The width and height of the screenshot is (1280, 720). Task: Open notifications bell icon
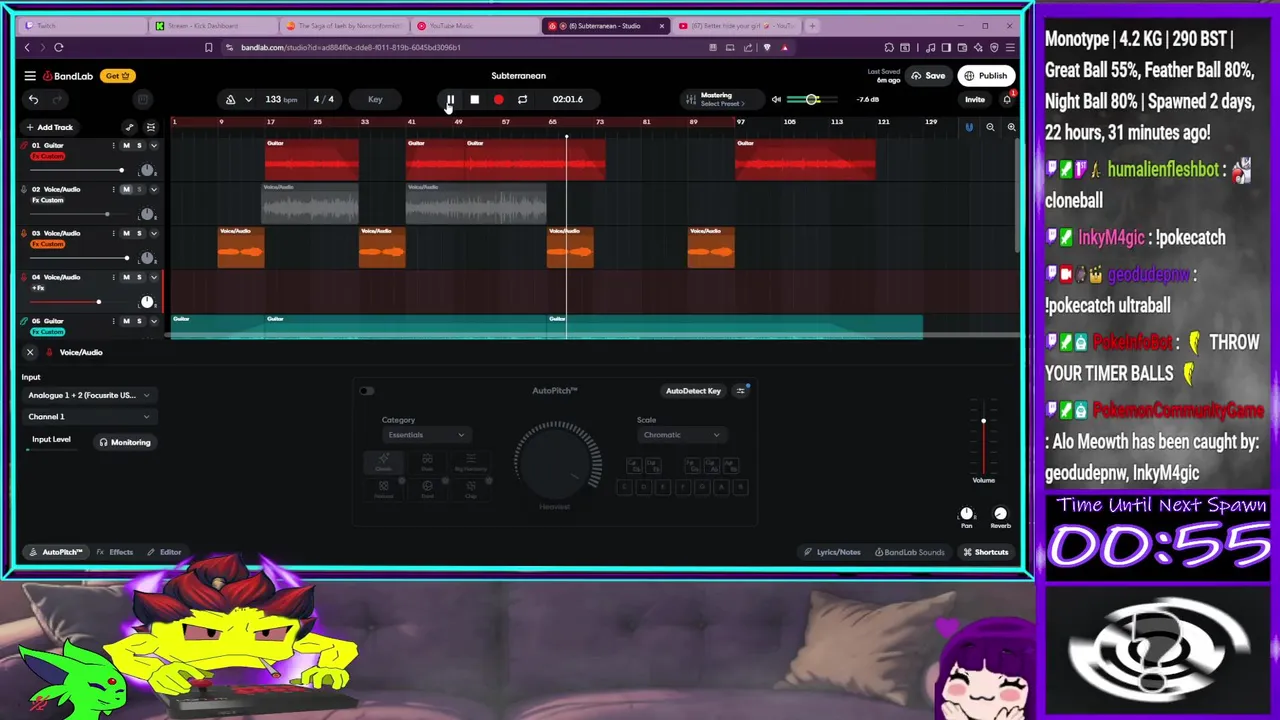pos(1007,99)
